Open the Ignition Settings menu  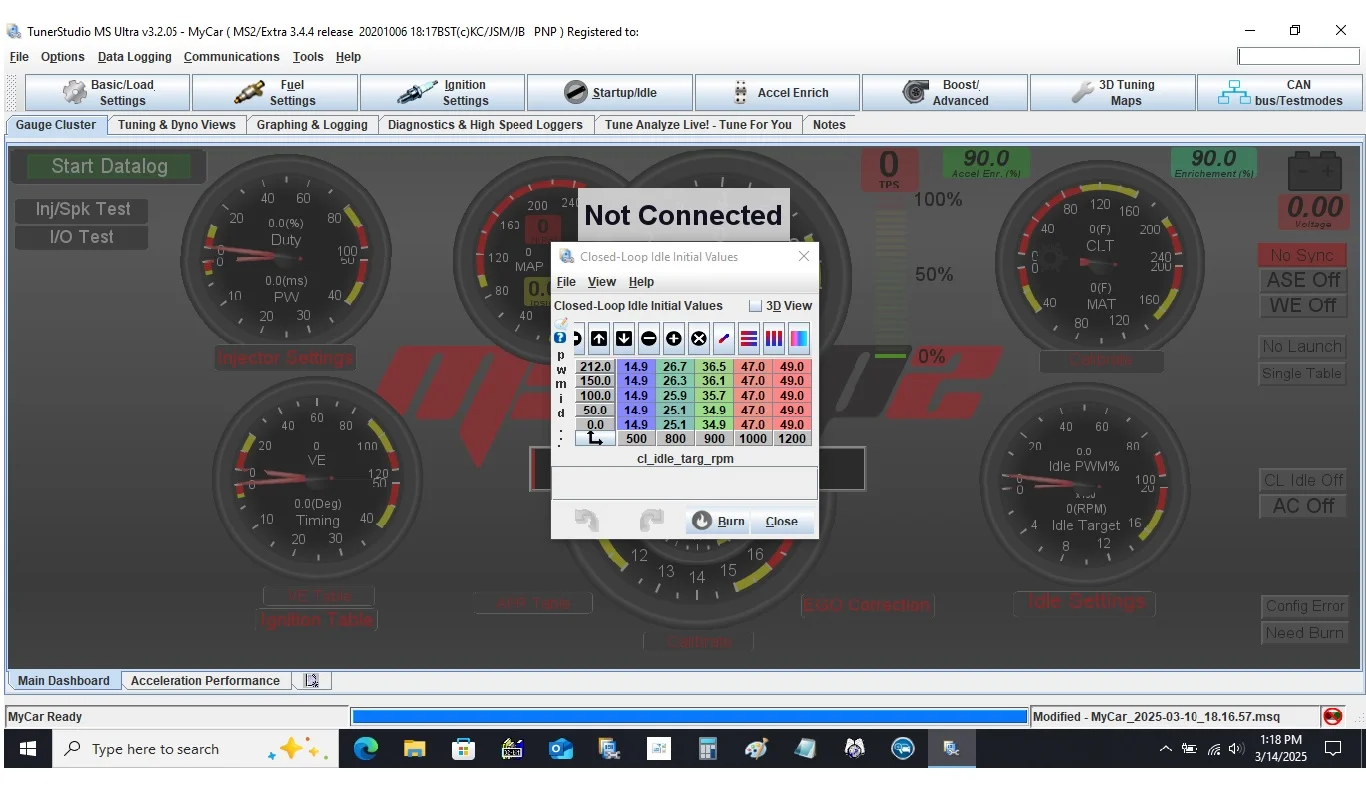[443, 93]
